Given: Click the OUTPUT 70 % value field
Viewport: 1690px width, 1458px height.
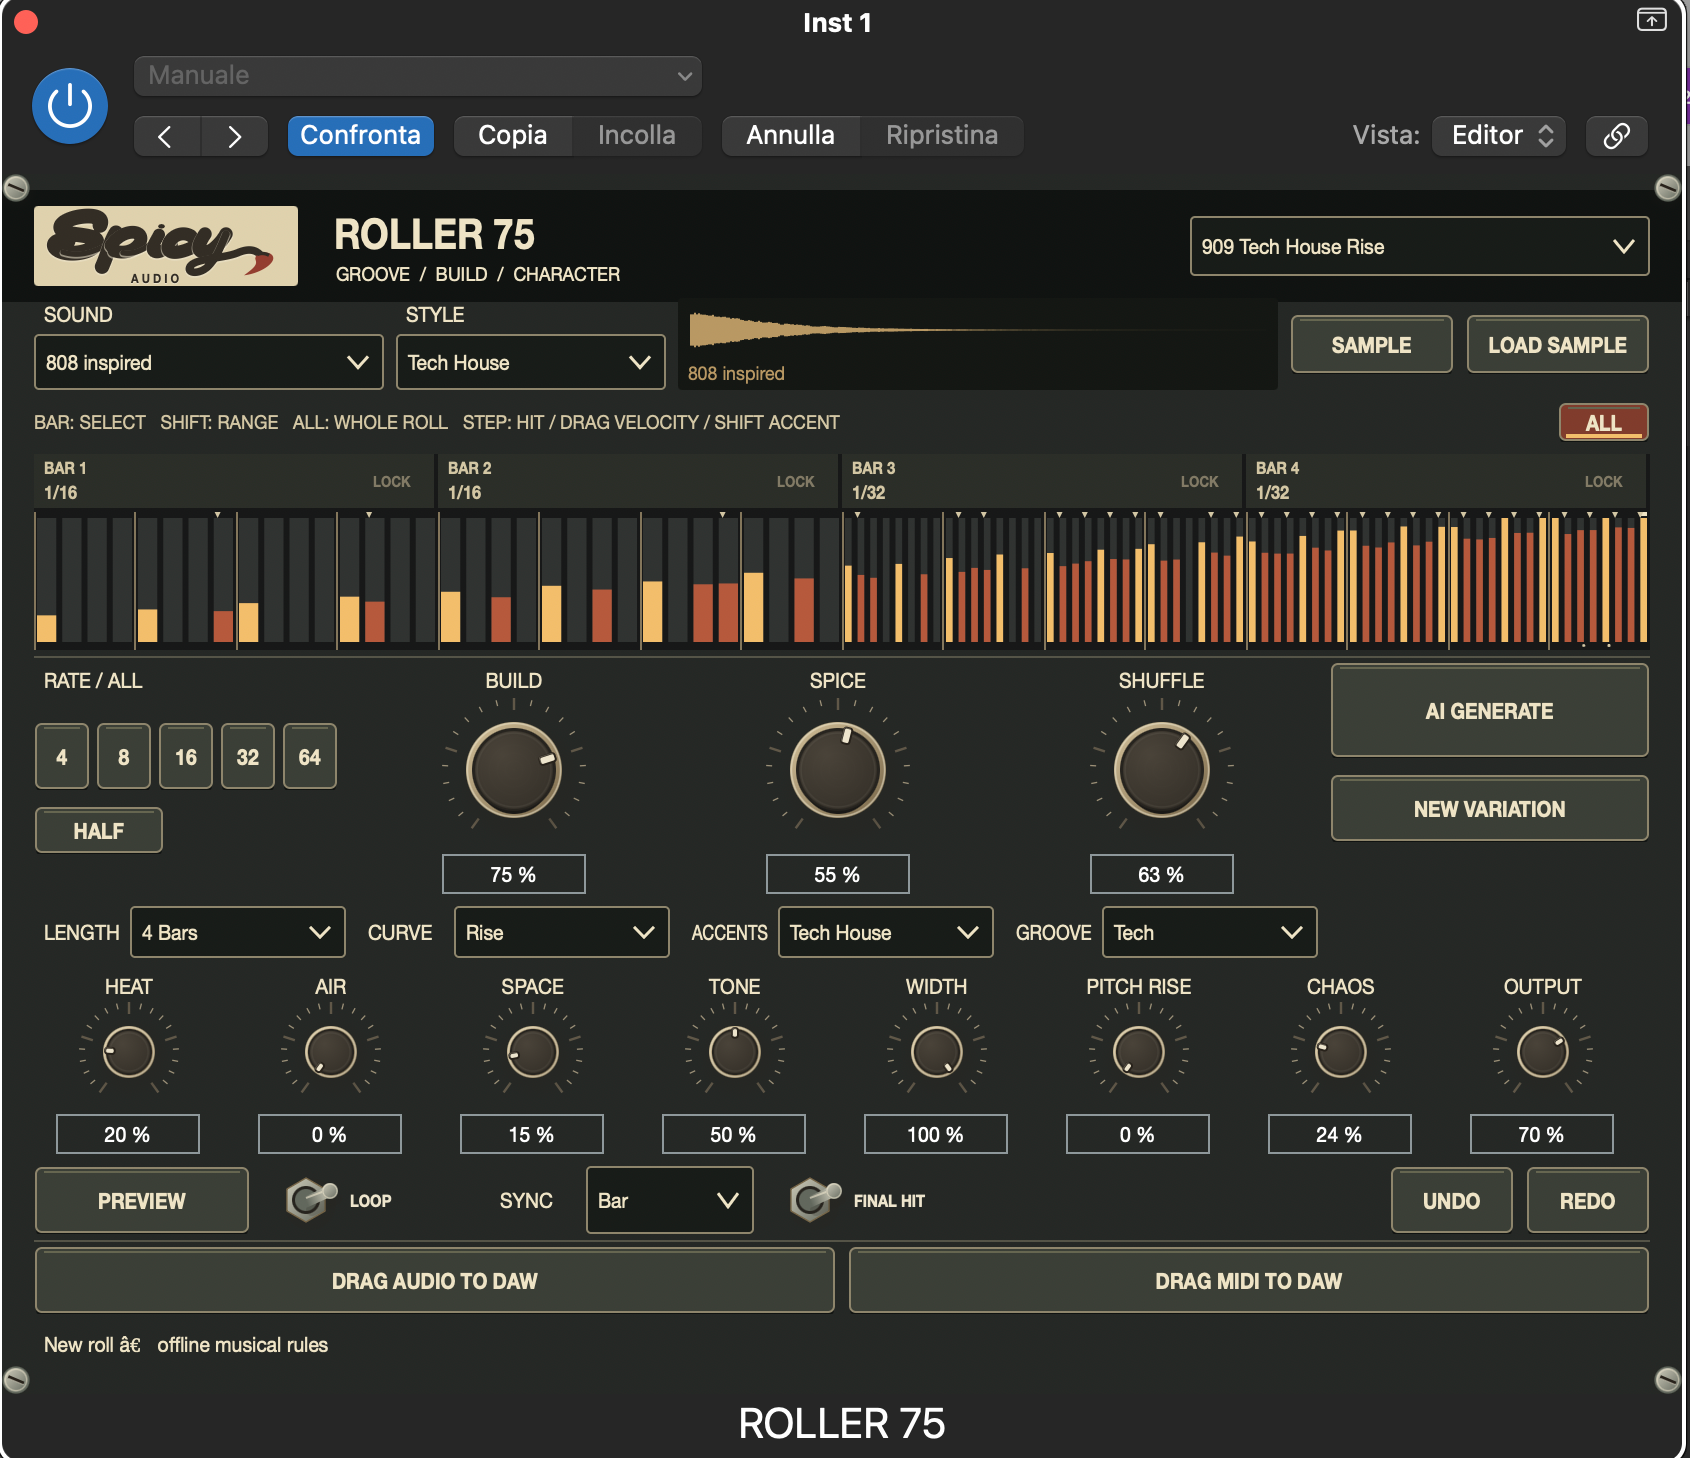Looking at the screenshot, I should point(1541,1134).
